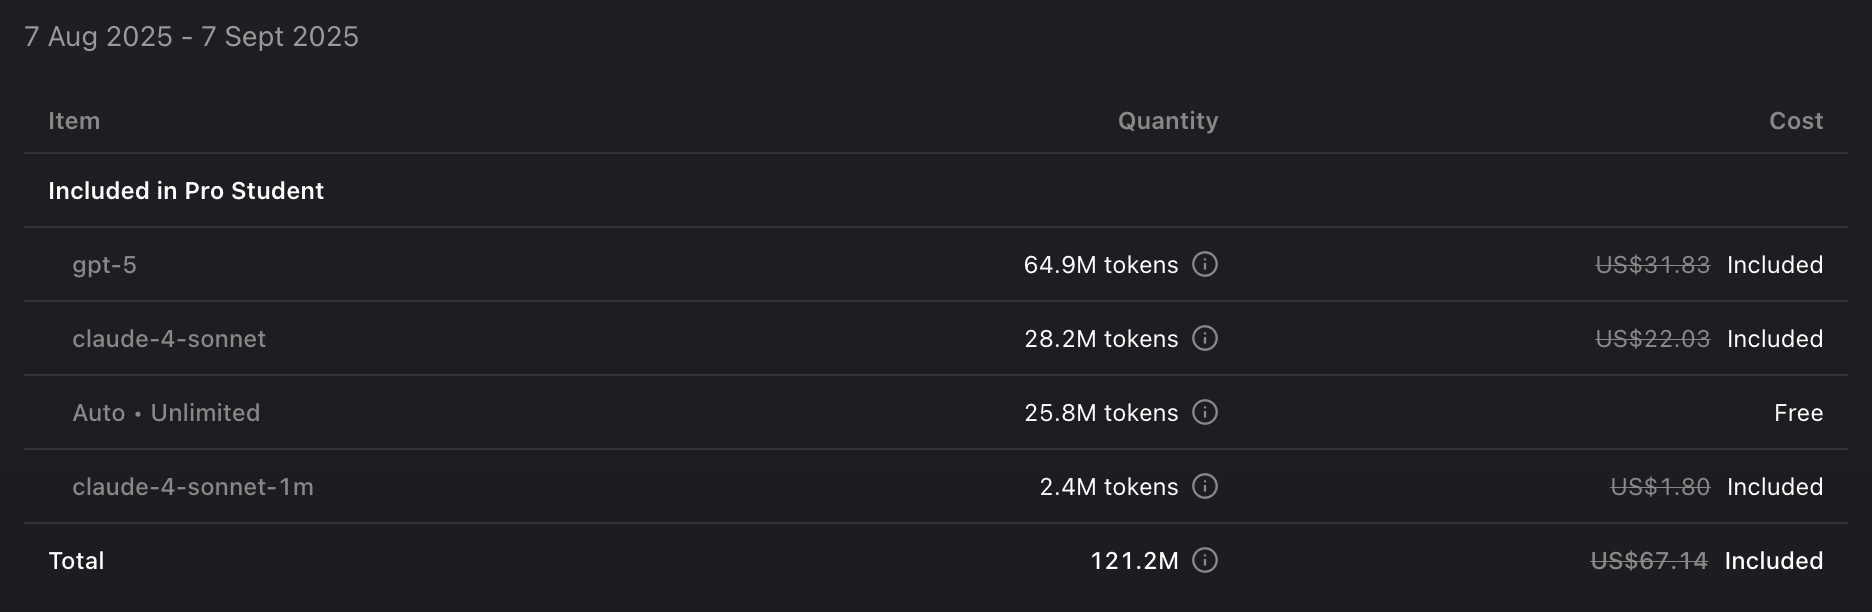Click the Quantity column header
This screenshot has height=612, width=1872.
[1167, 121]
